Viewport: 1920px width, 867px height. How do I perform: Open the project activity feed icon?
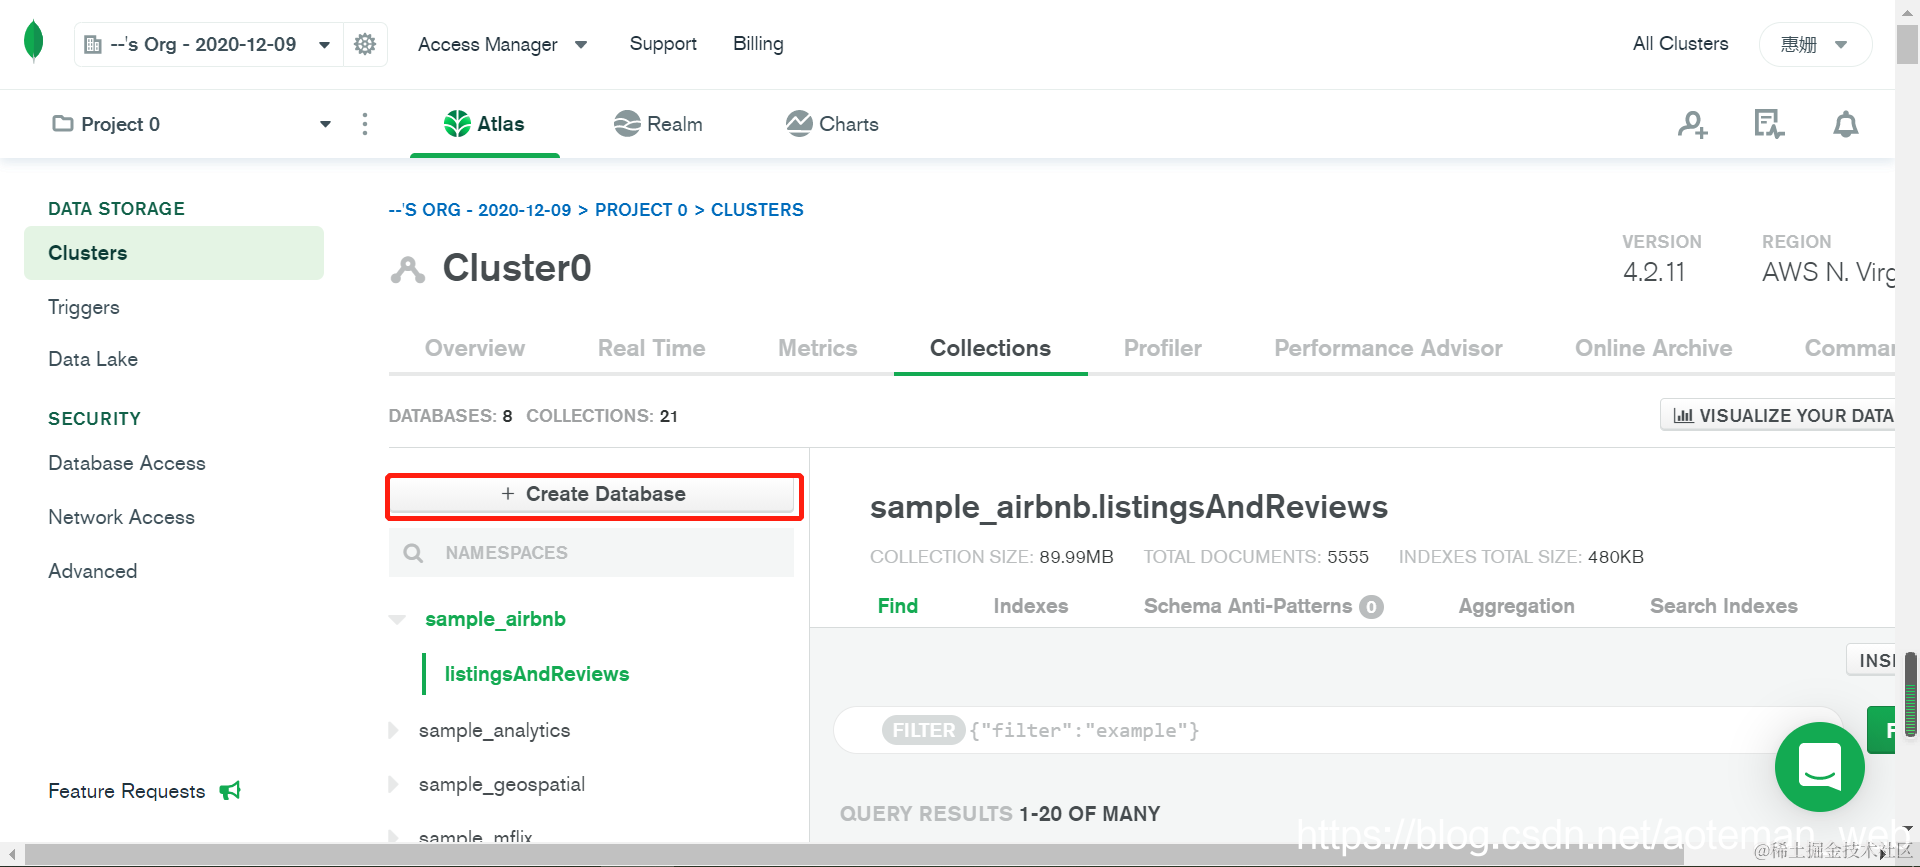click(1769, 125)
